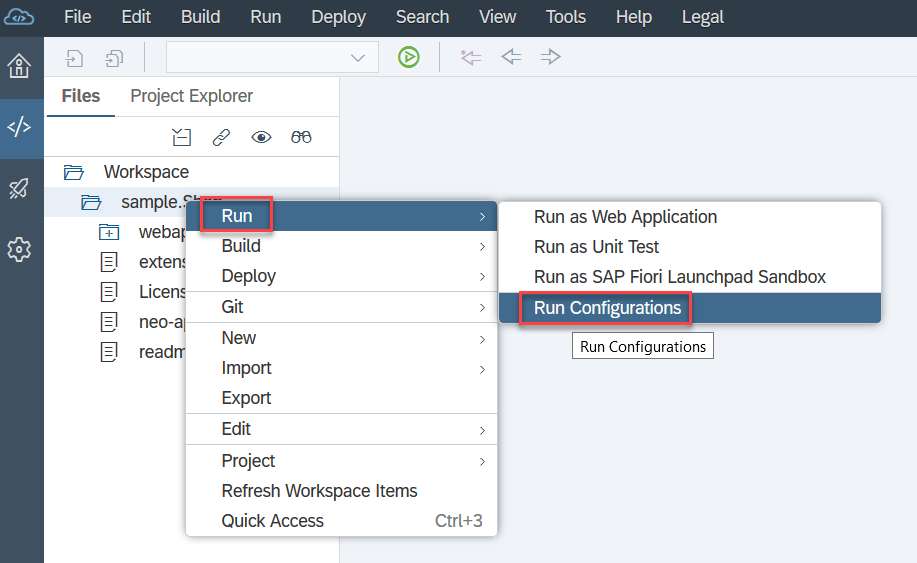
Task: Click the readme file icon
Action: click(109, 352)
